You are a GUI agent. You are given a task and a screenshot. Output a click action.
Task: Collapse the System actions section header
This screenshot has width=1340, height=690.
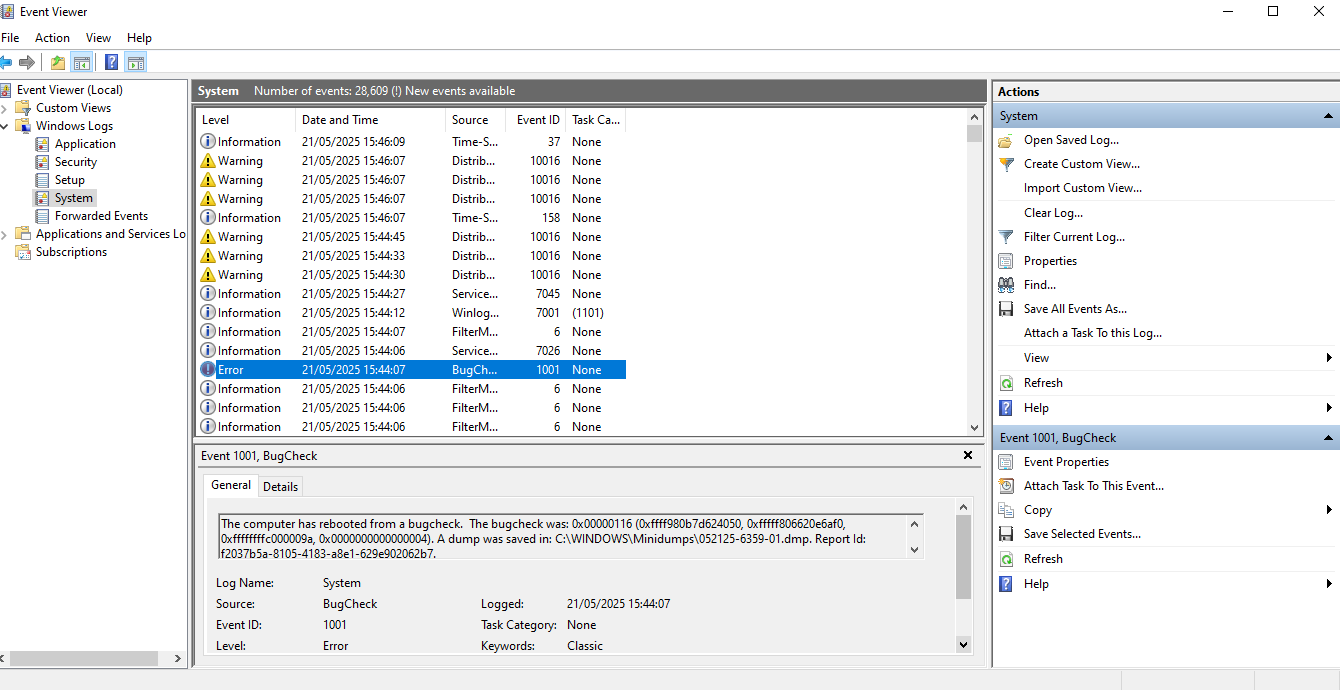(x=1329, y=116)
